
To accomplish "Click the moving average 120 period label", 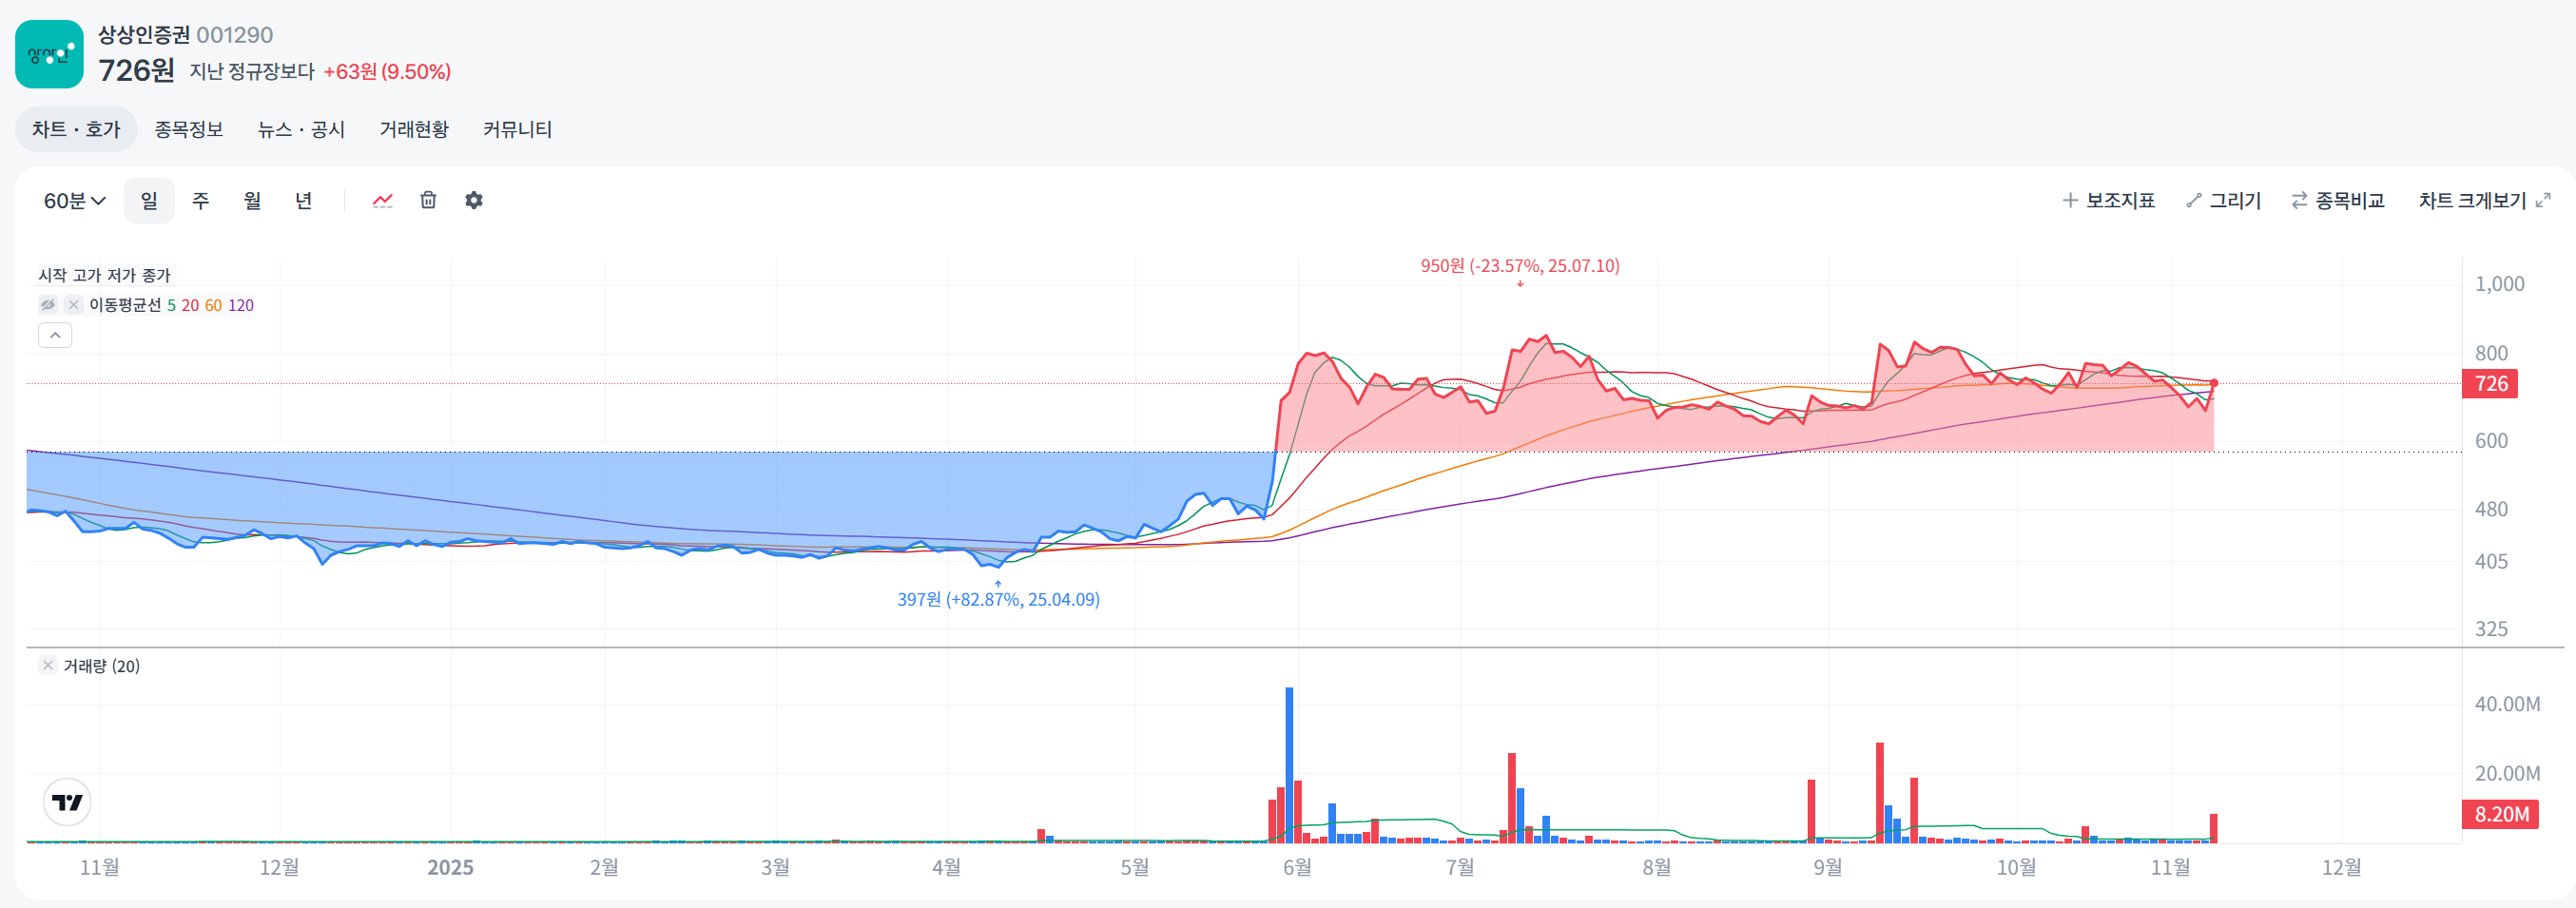I will 241,305.
